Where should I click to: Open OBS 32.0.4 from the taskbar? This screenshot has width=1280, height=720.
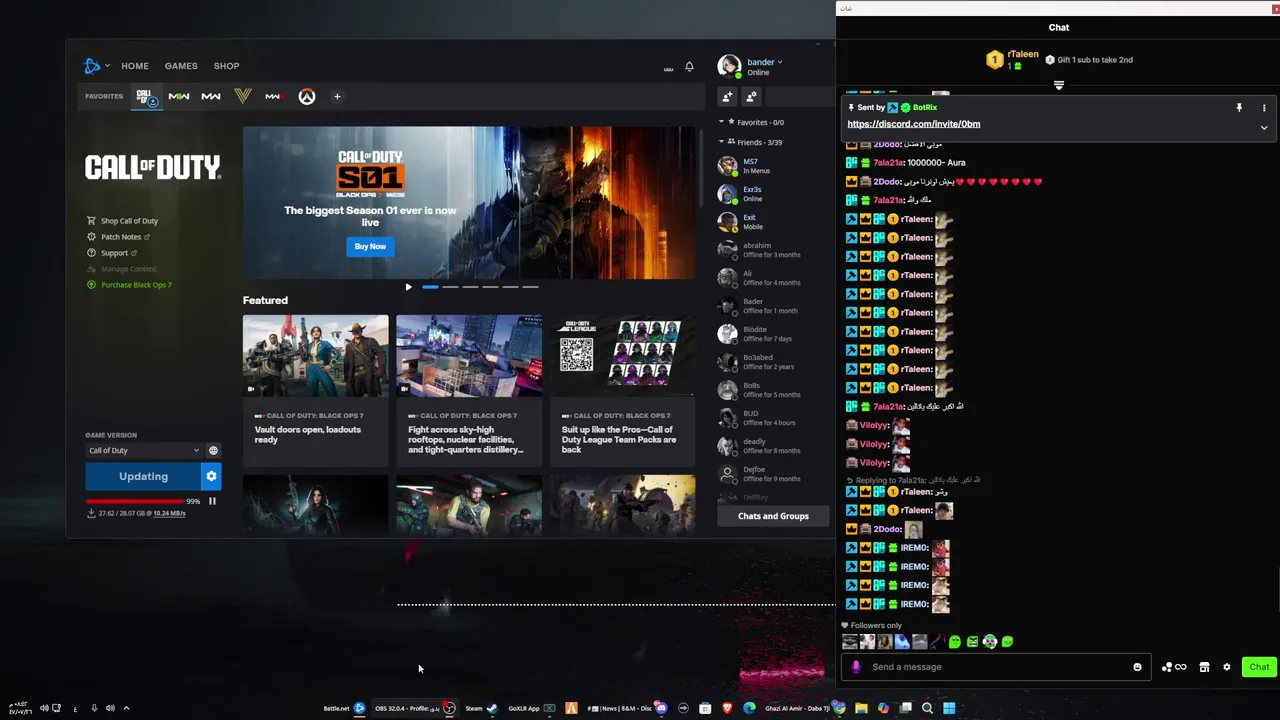tap(415, 708)
